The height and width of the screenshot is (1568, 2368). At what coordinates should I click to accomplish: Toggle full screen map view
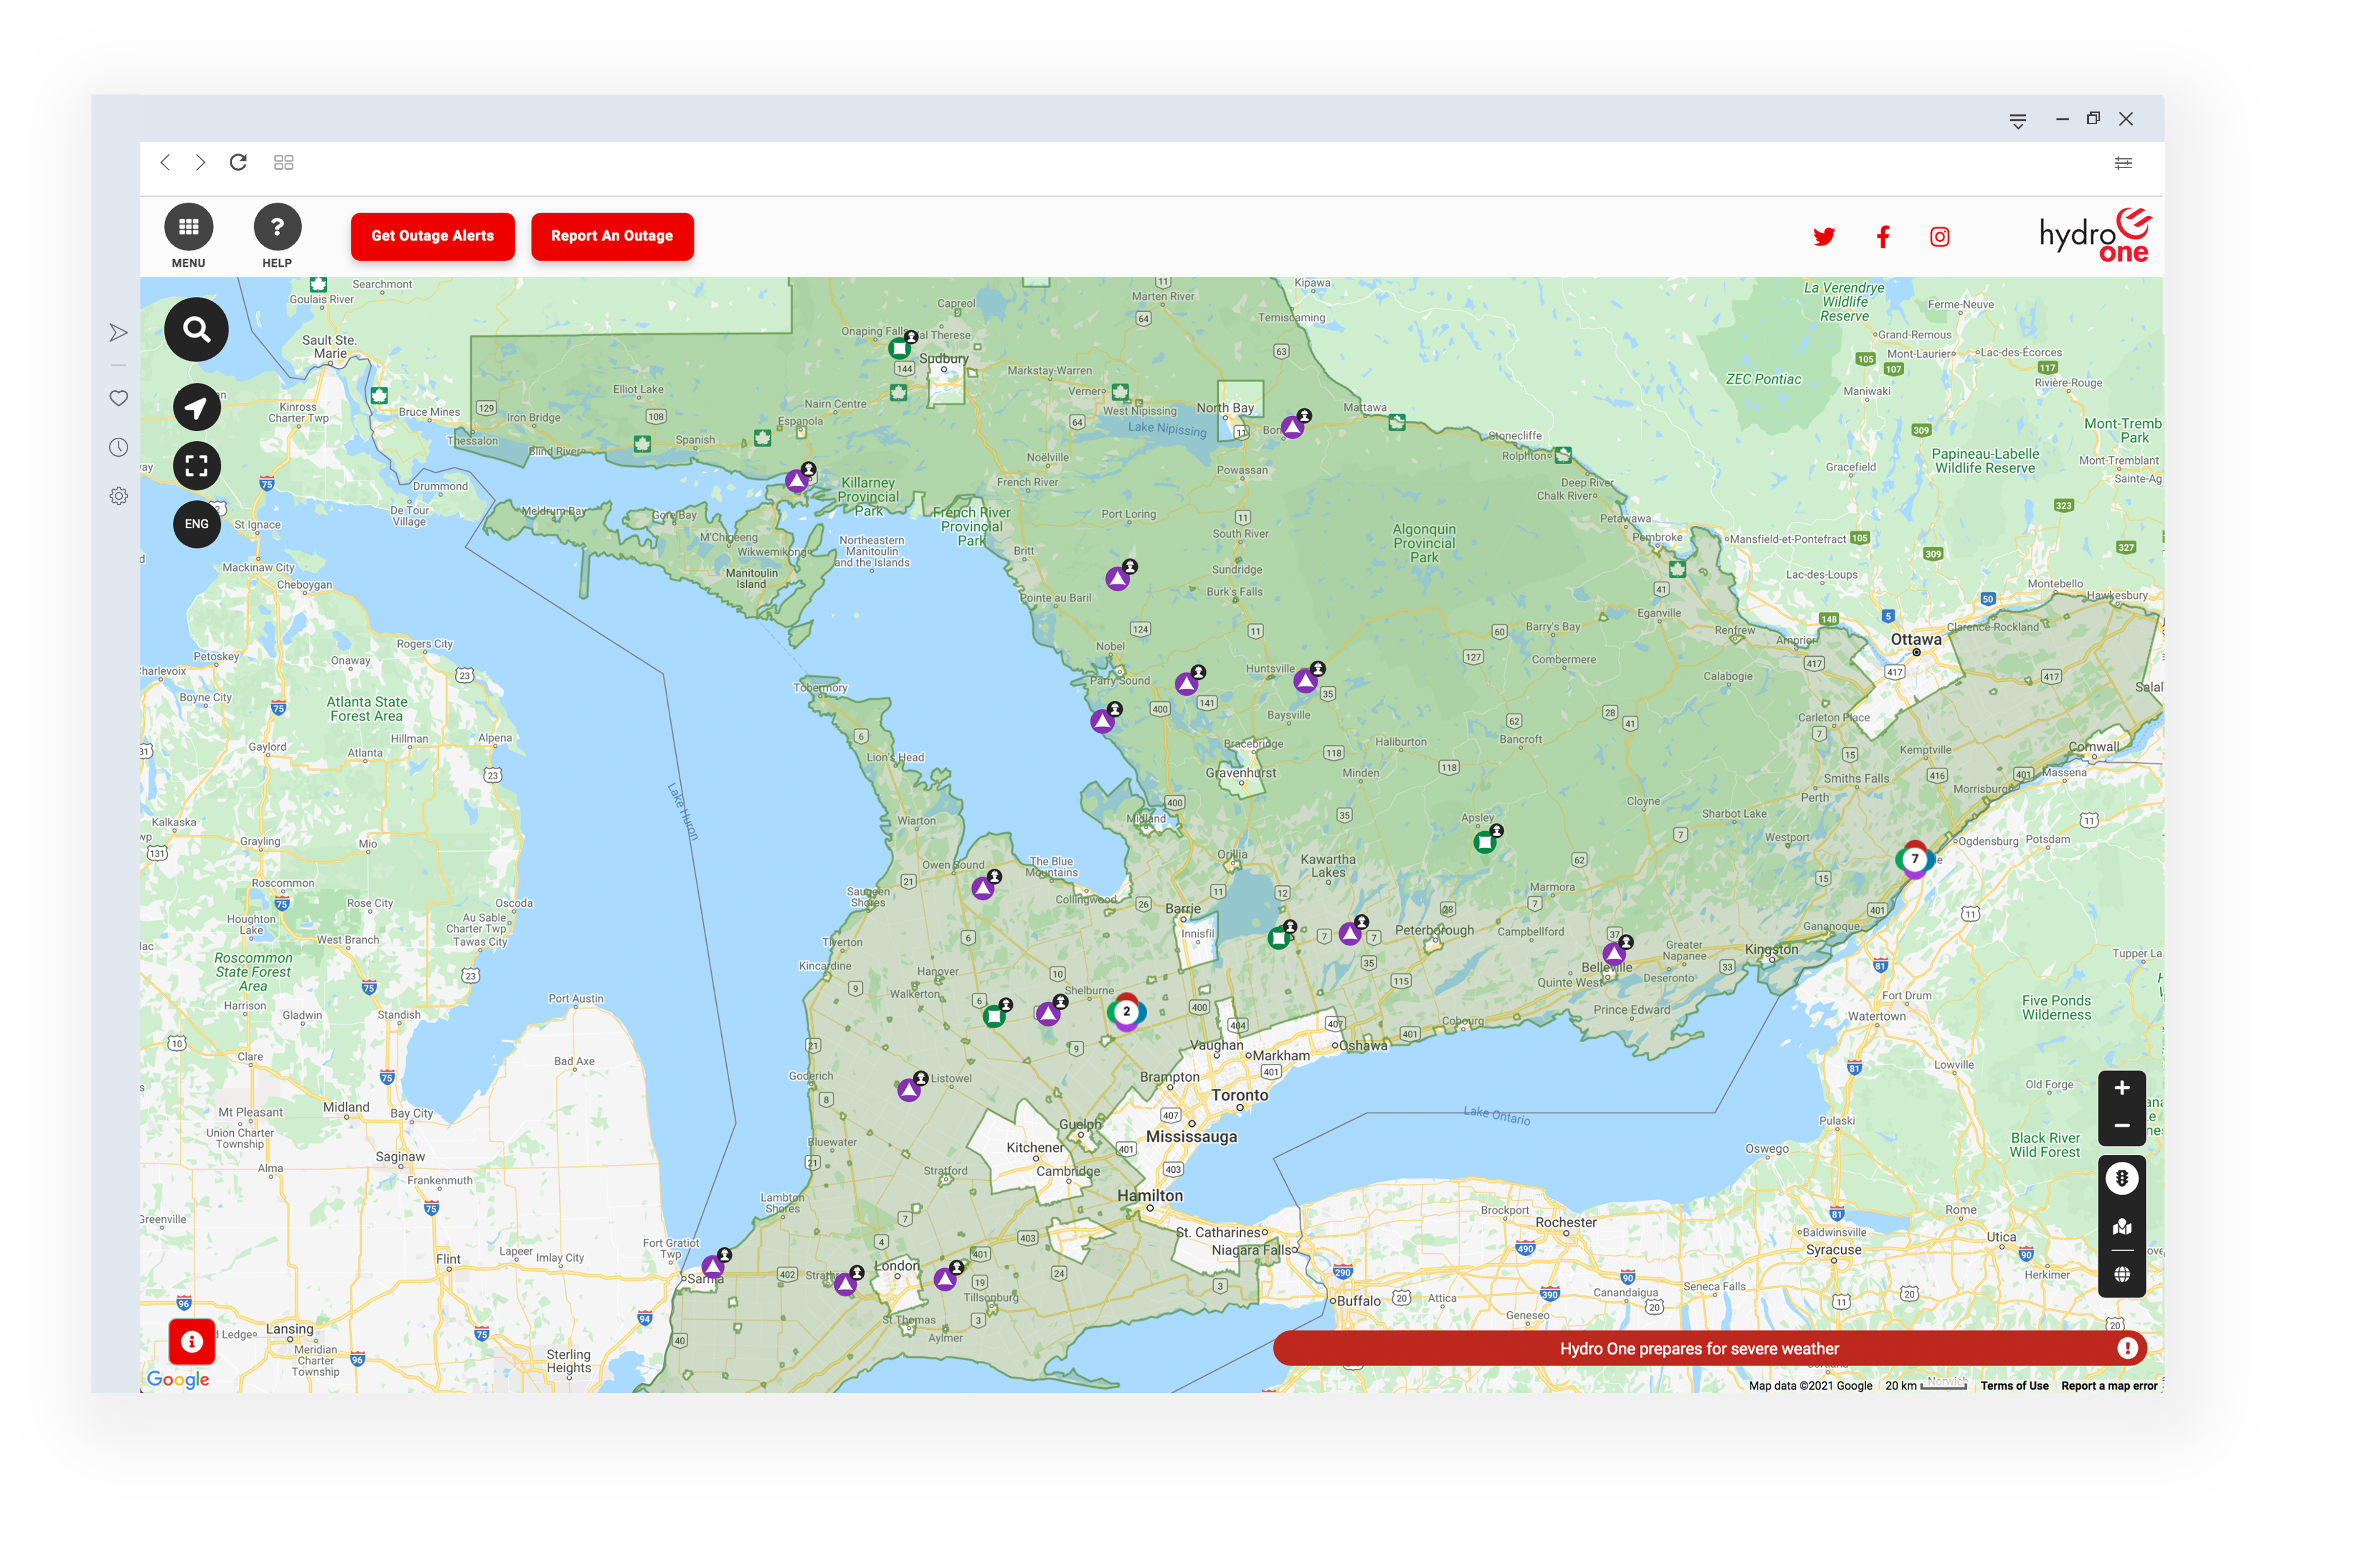coord(196,465)
